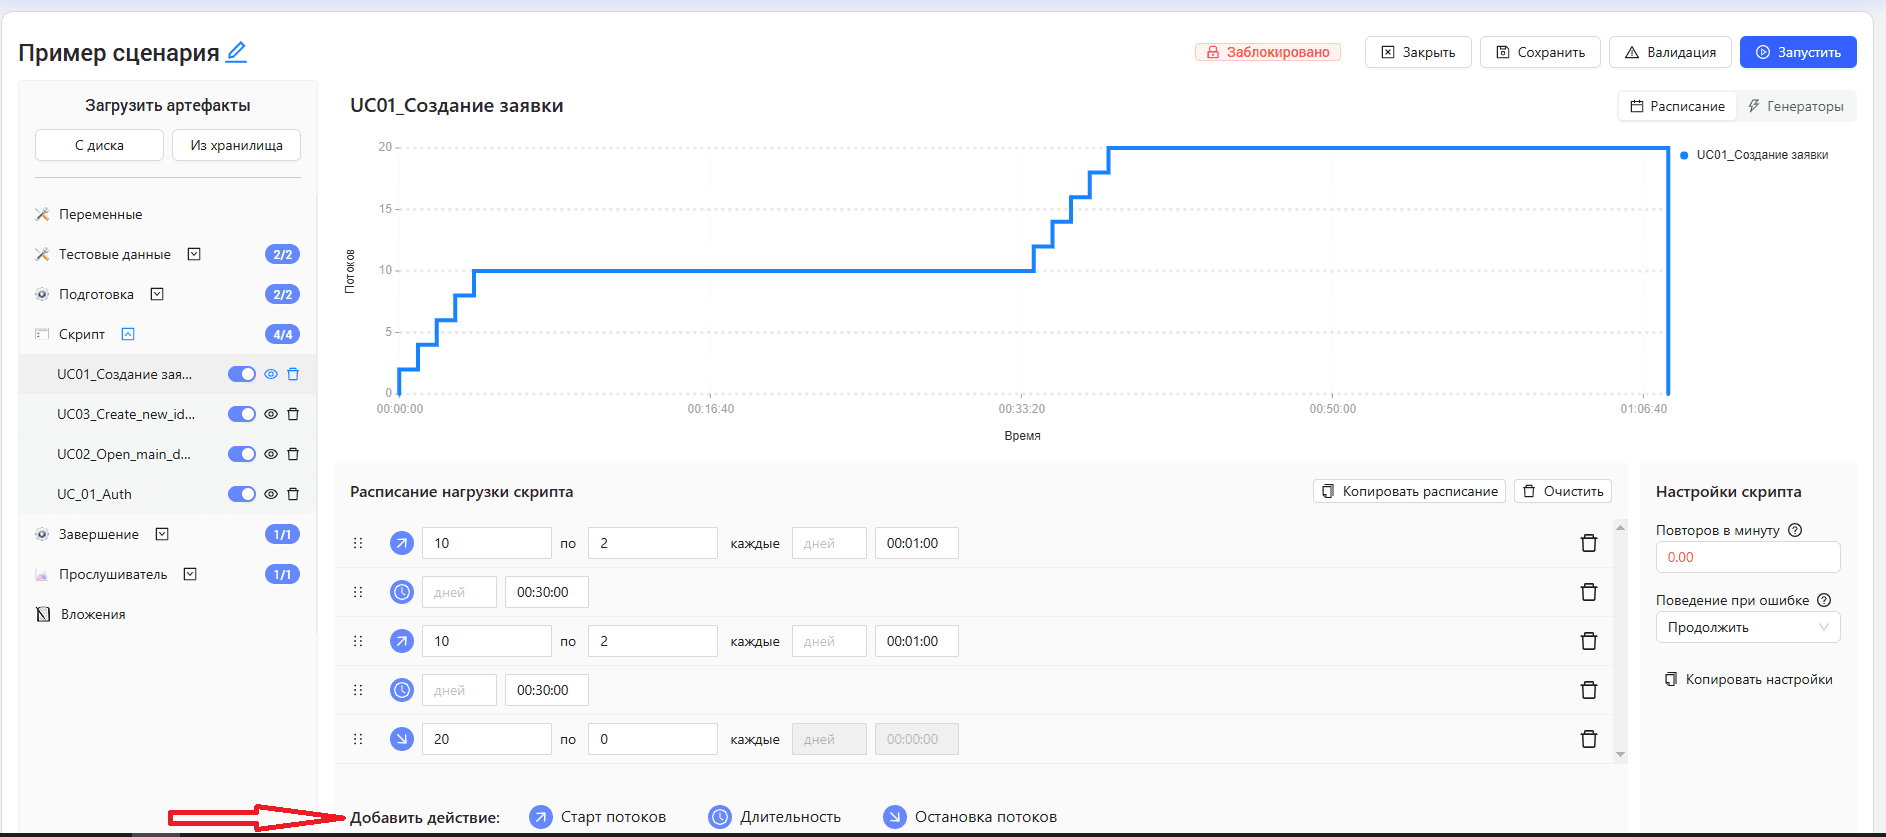Toggle off the UC03_Create_new_id script switch
Viewport: 1886px width, 837px height.
[x=242, y=414]
